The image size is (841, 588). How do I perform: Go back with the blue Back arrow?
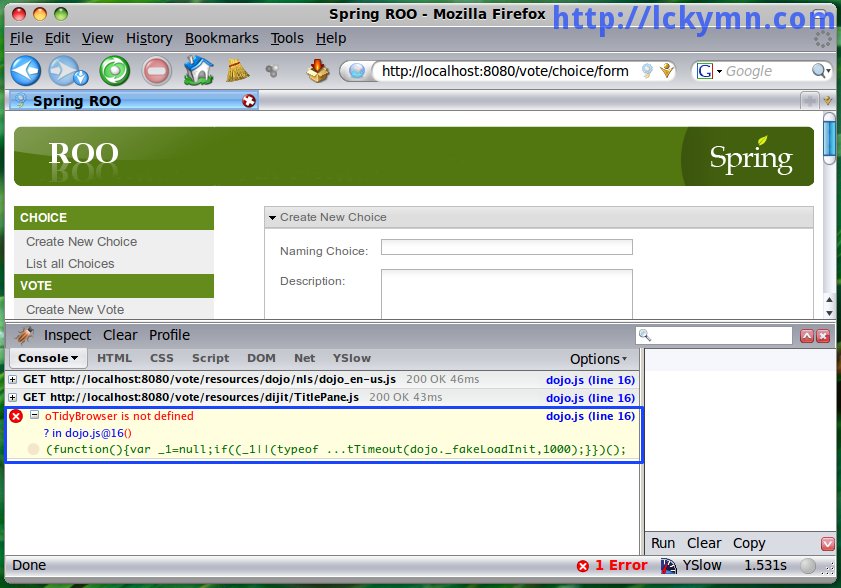[x=25, y=70]
